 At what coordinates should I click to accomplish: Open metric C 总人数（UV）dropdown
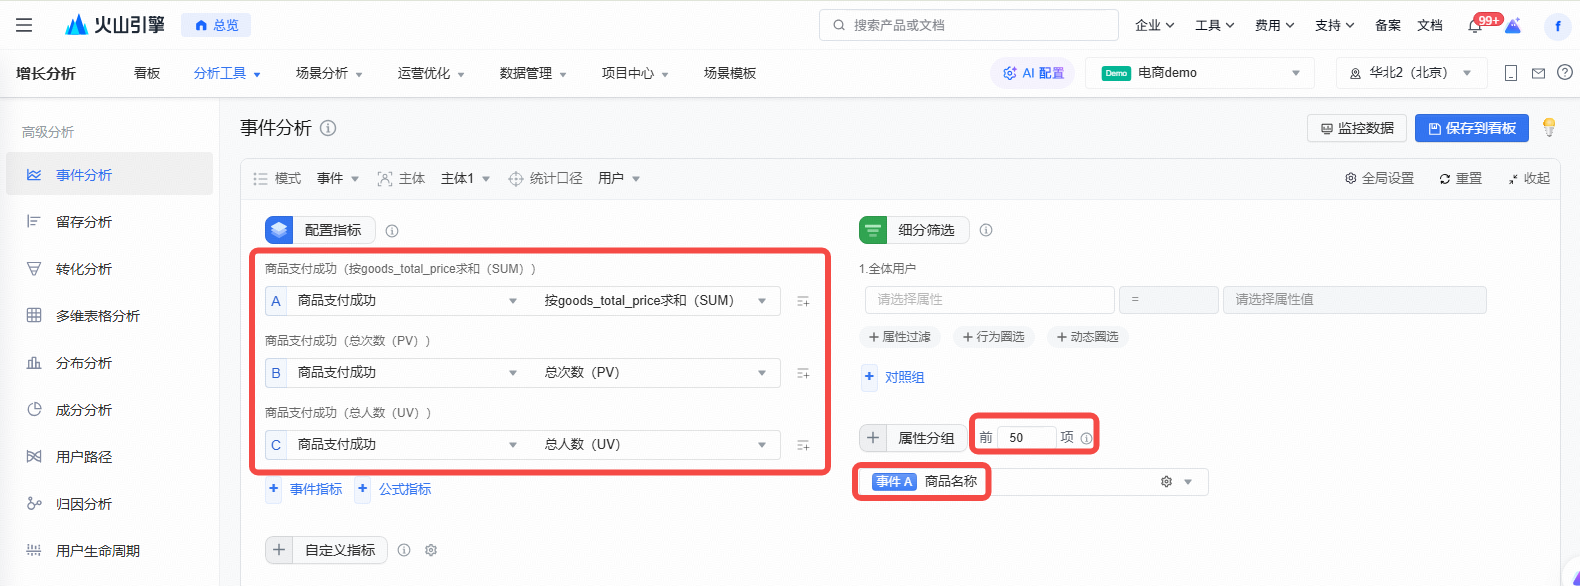[x=654, y=444]
